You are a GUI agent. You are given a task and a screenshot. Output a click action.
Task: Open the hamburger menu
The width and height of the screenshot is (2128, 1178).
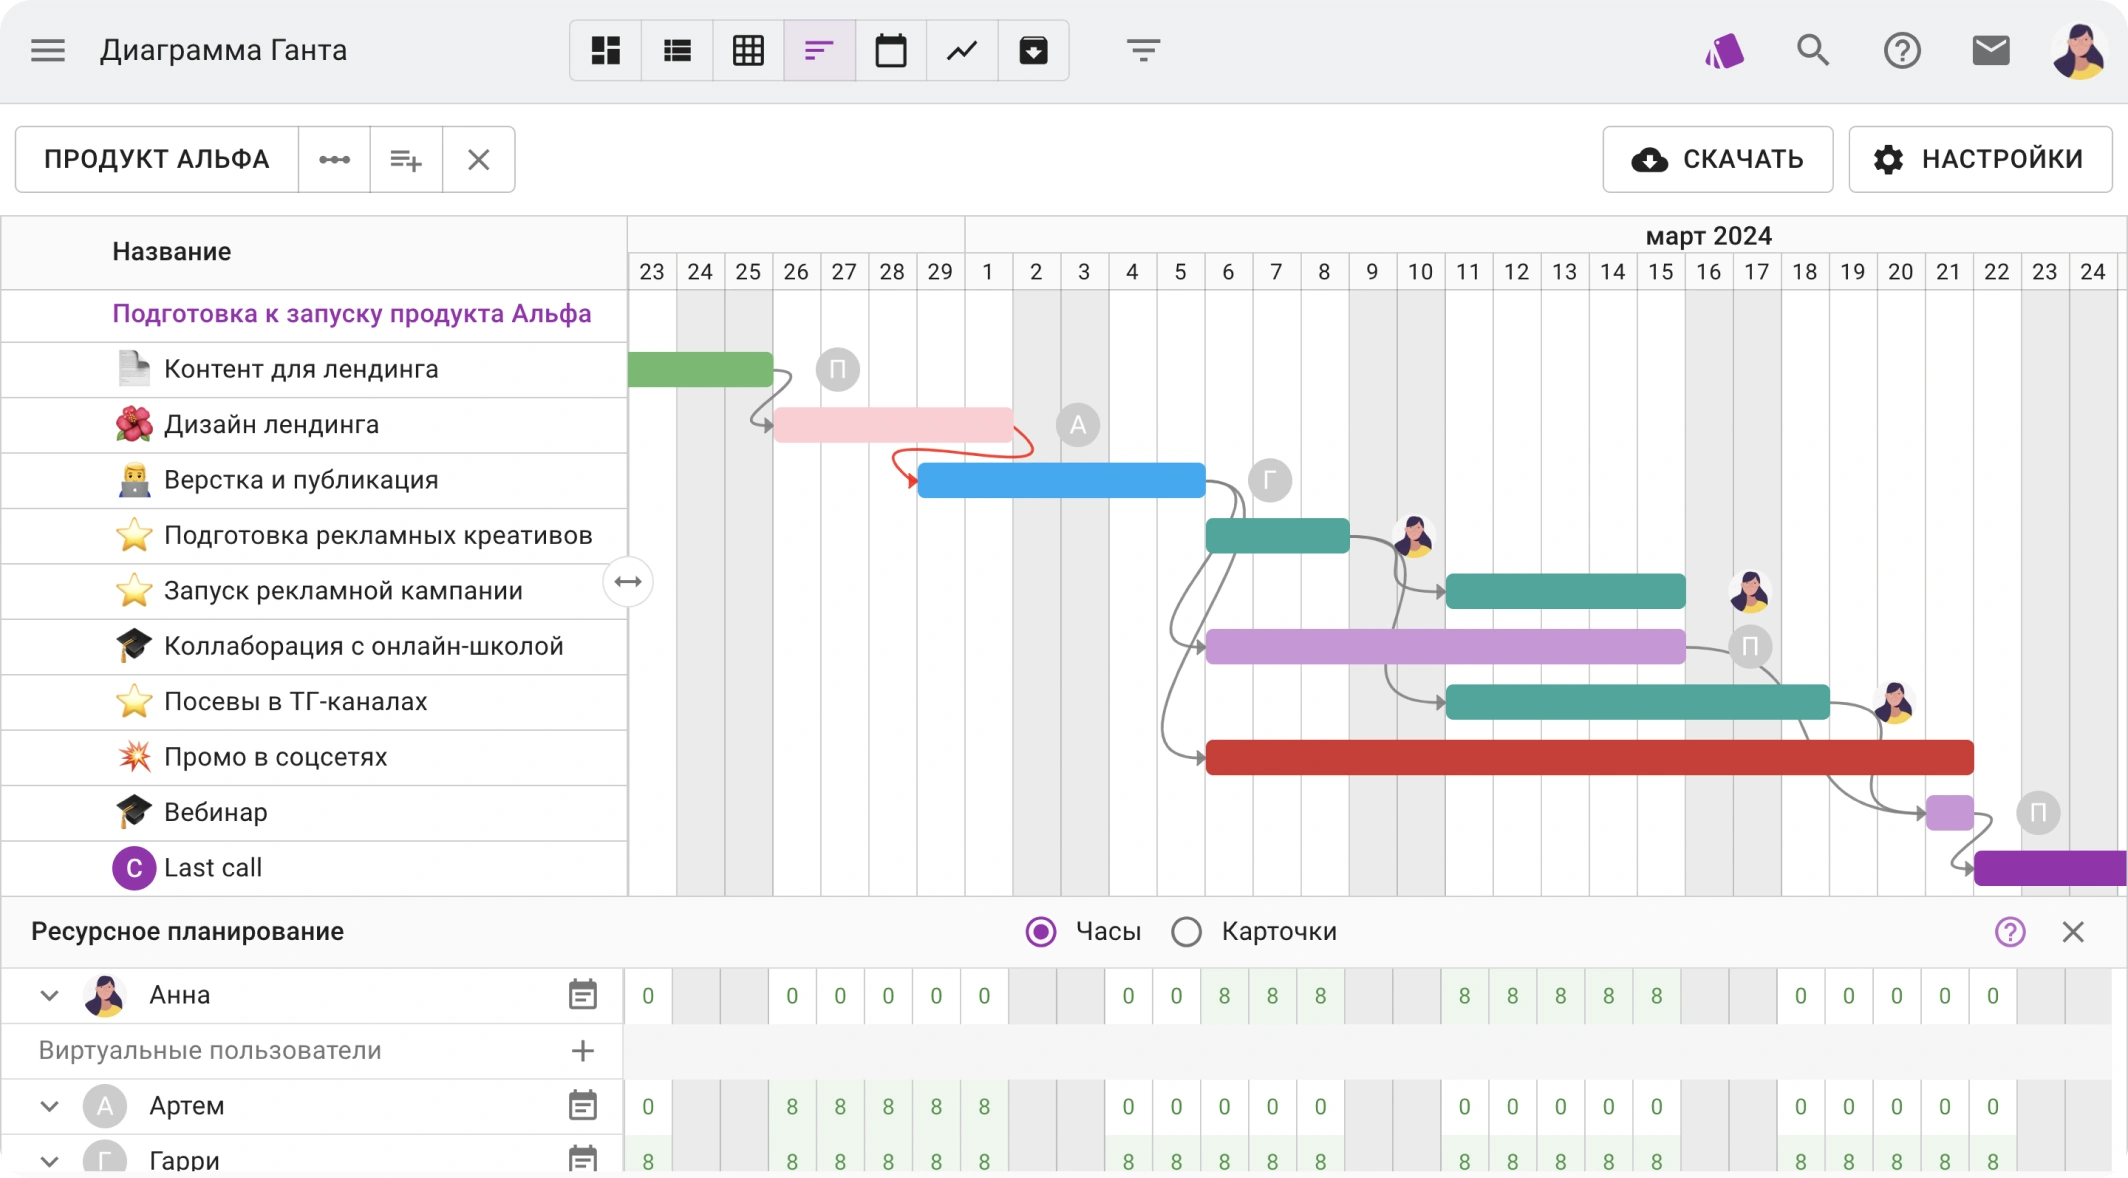point(48,50)
